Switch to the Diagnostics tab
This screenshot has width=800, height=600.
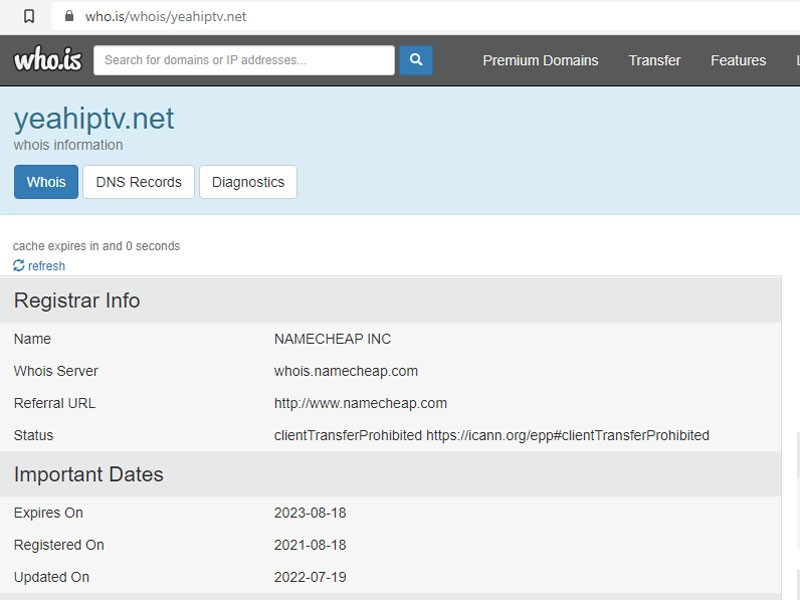tap(248, 182)
